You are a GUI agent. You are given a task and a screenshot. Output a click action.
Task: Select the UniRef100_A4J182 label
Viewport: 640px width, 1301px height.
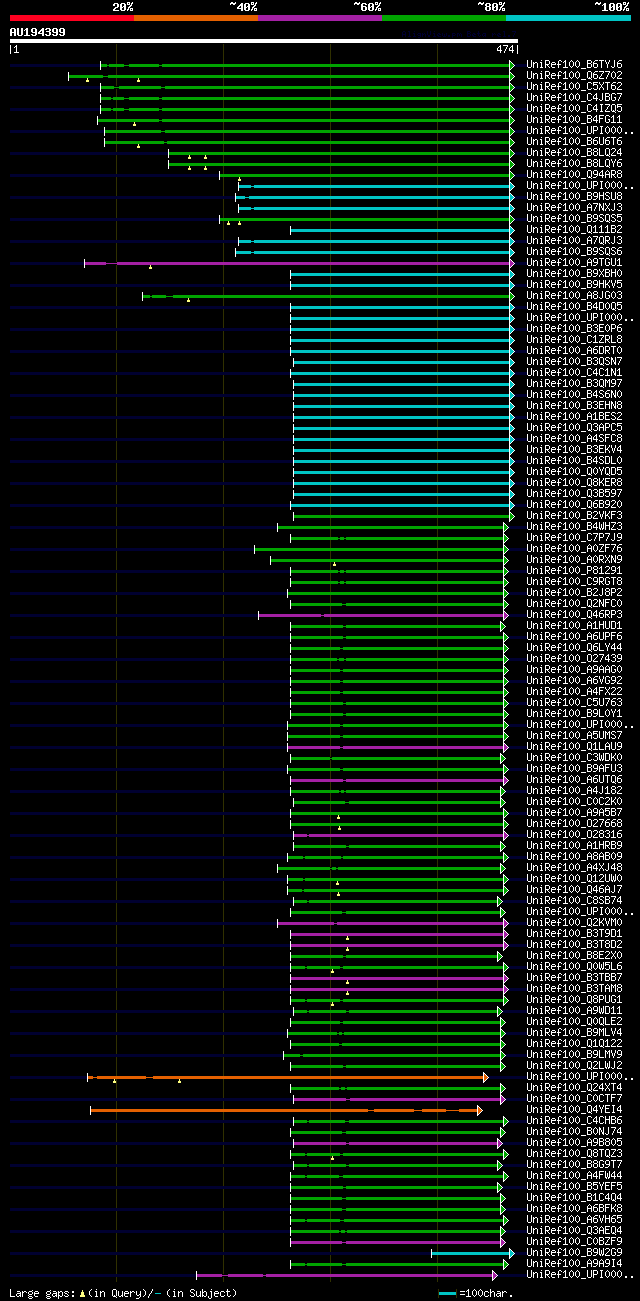tap(574, 790)
